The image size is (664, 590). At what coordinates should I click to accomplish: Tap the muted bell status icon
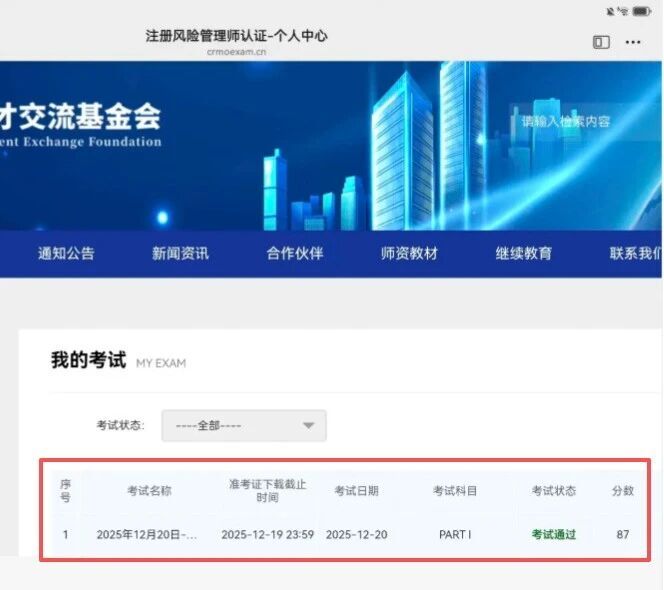click(610, 11)
